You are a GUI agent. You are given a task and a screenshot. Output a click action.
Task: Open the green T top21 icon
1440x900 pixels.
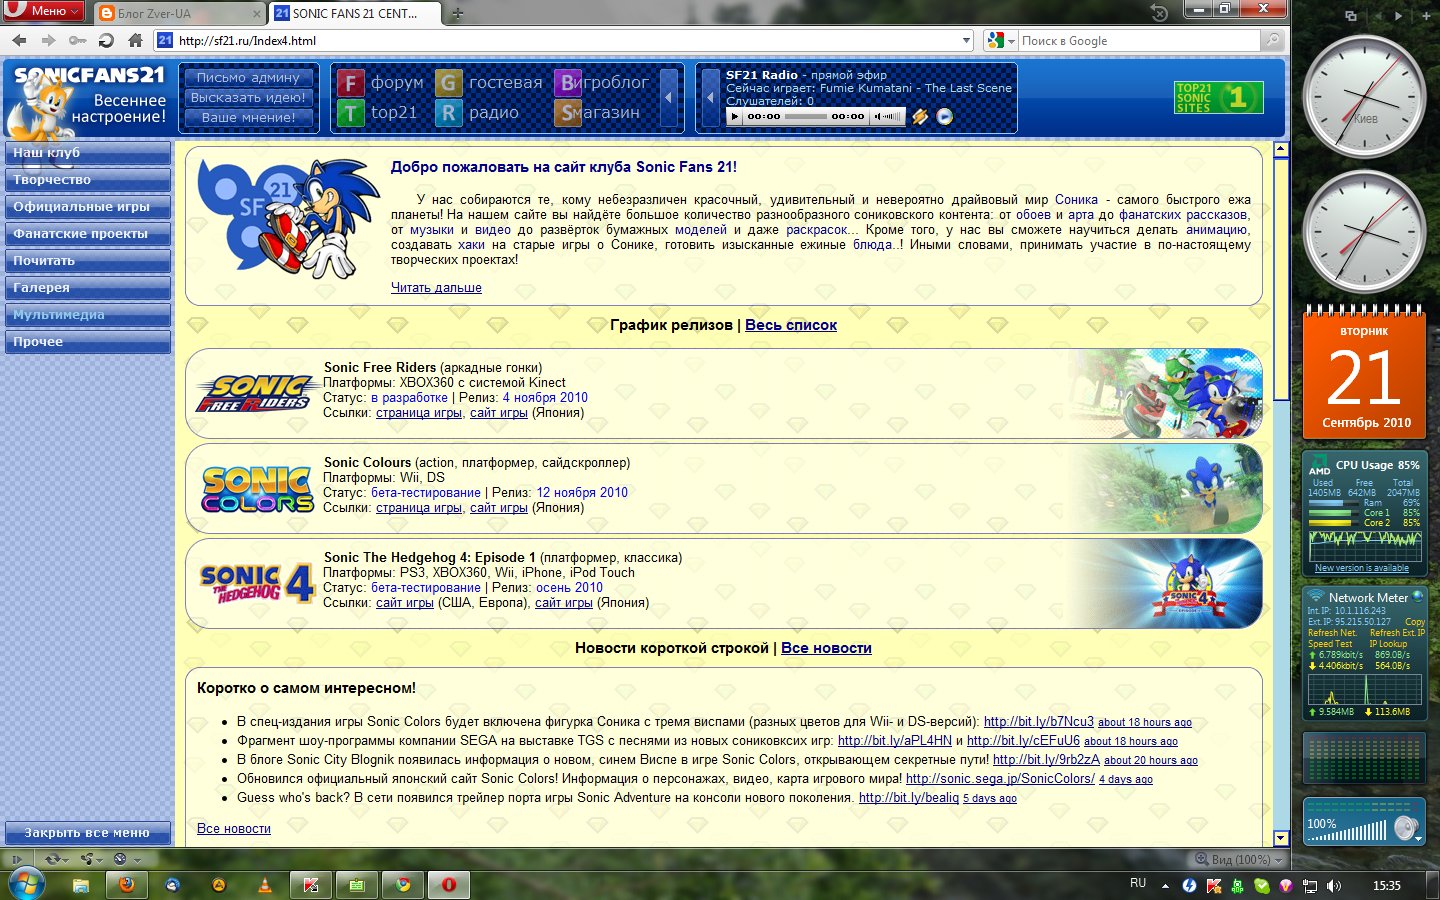(349, 113)
